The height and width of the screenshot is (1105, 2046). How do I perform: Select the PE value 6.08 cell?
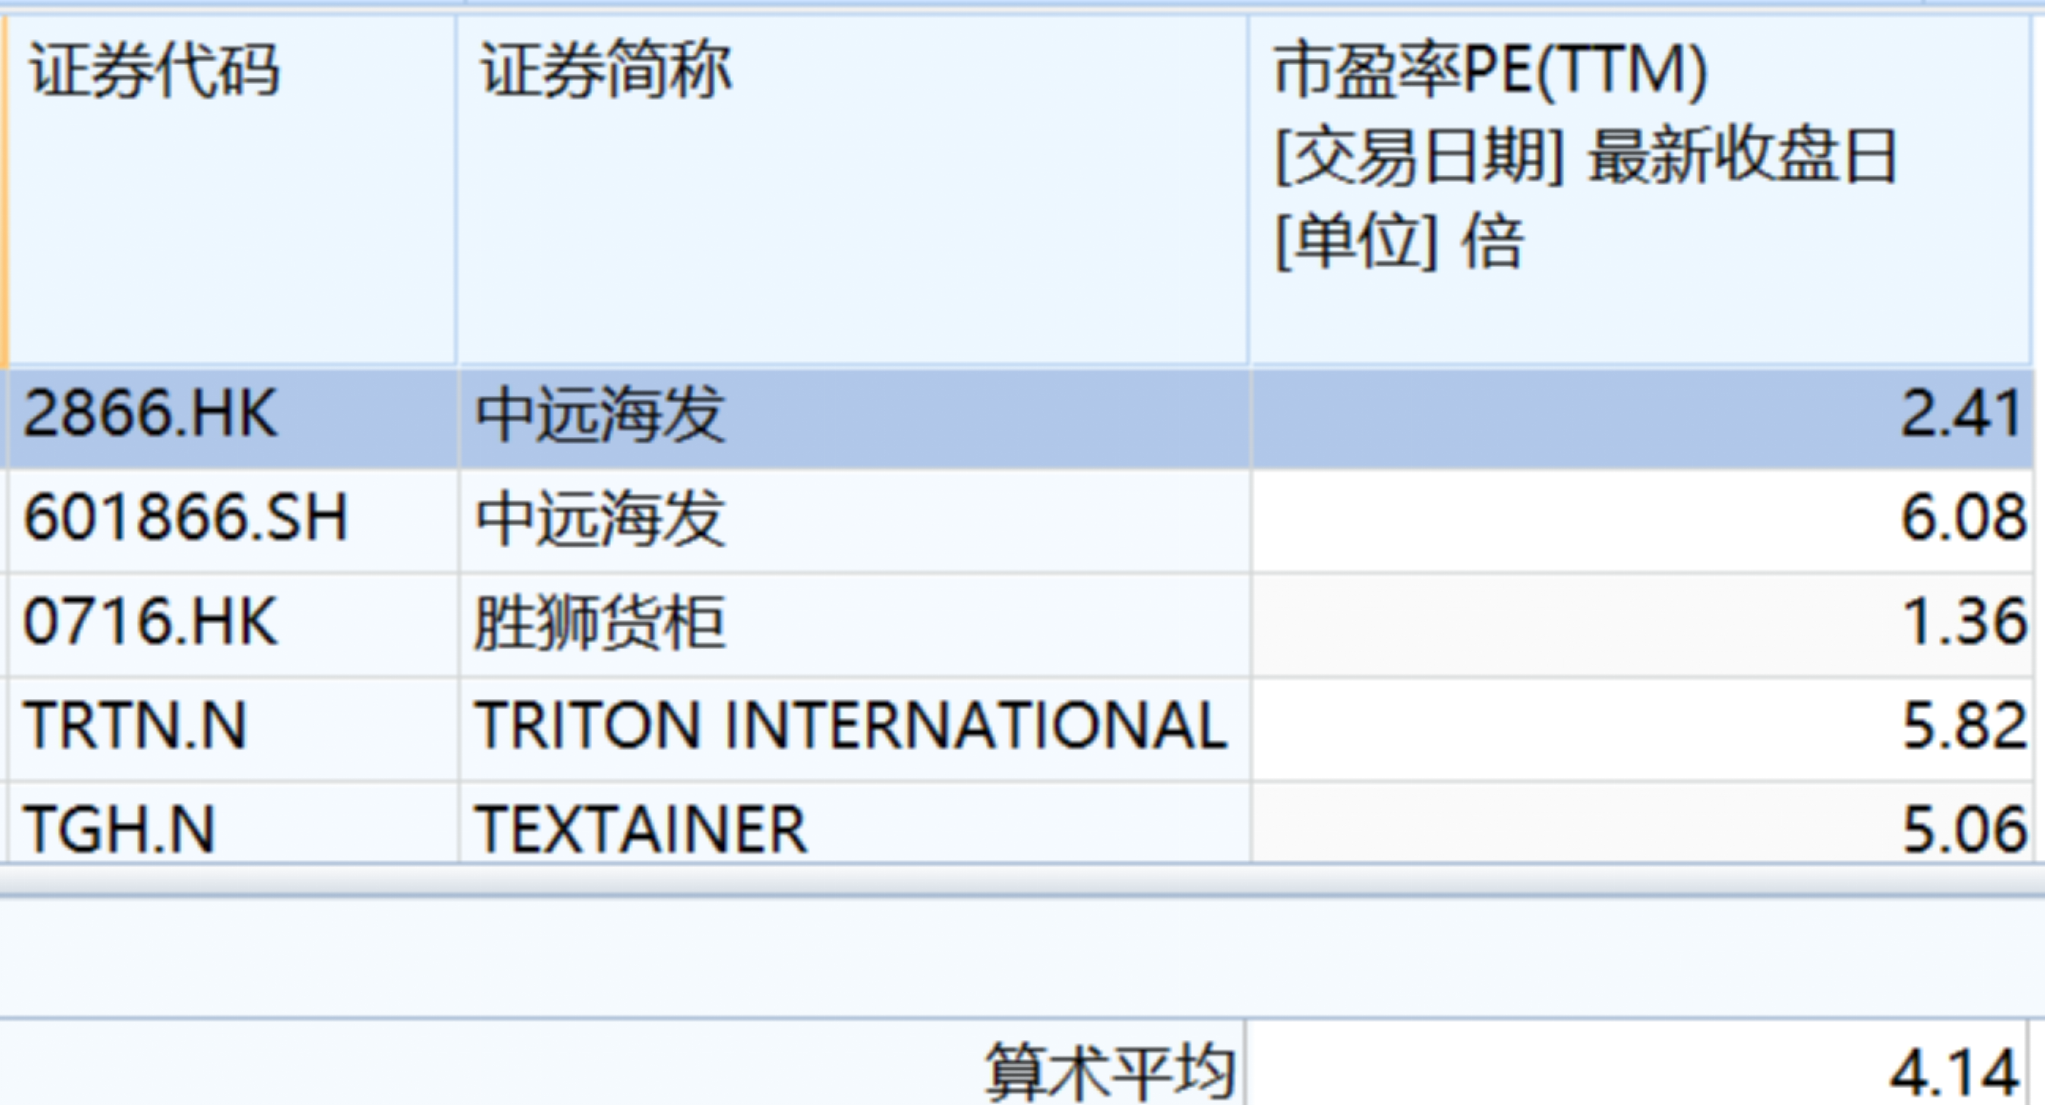coord(1962,519)
